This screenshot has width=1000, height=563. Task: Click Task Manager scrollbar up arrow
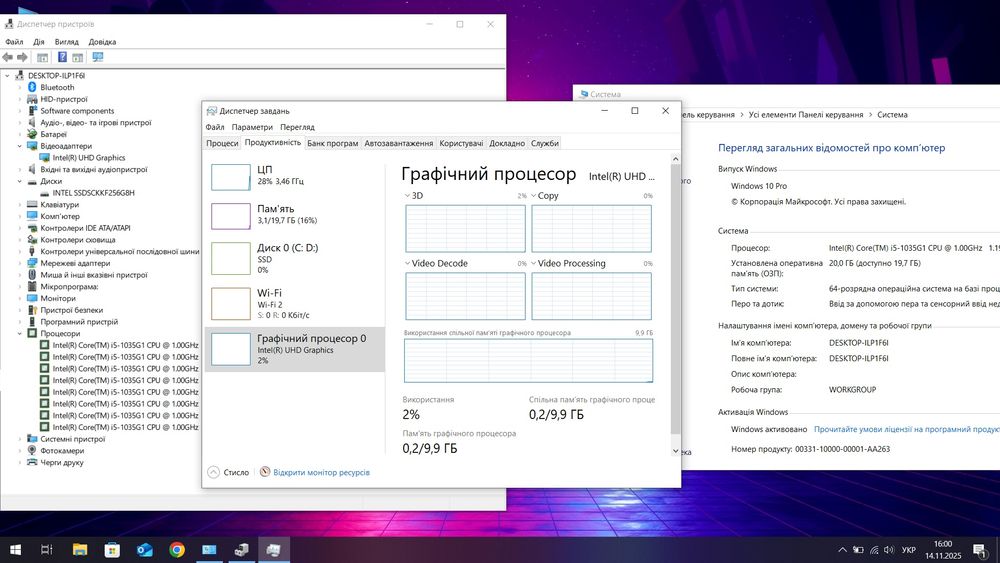(675, 159)
